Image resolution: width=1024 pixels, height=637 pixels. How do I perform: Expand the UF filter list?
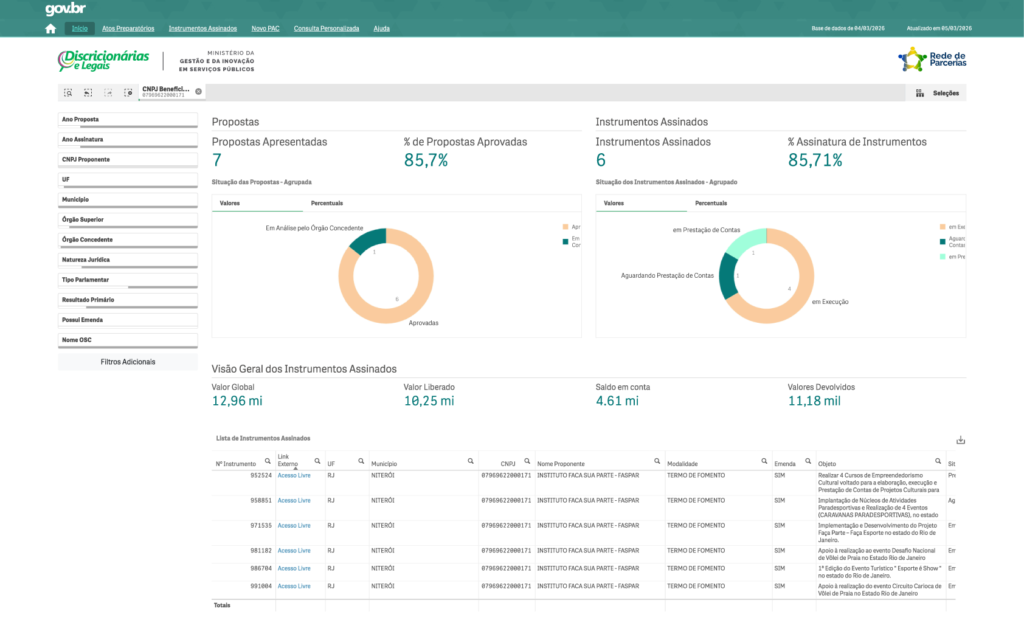pyautogui.click(x=128, y=180)
